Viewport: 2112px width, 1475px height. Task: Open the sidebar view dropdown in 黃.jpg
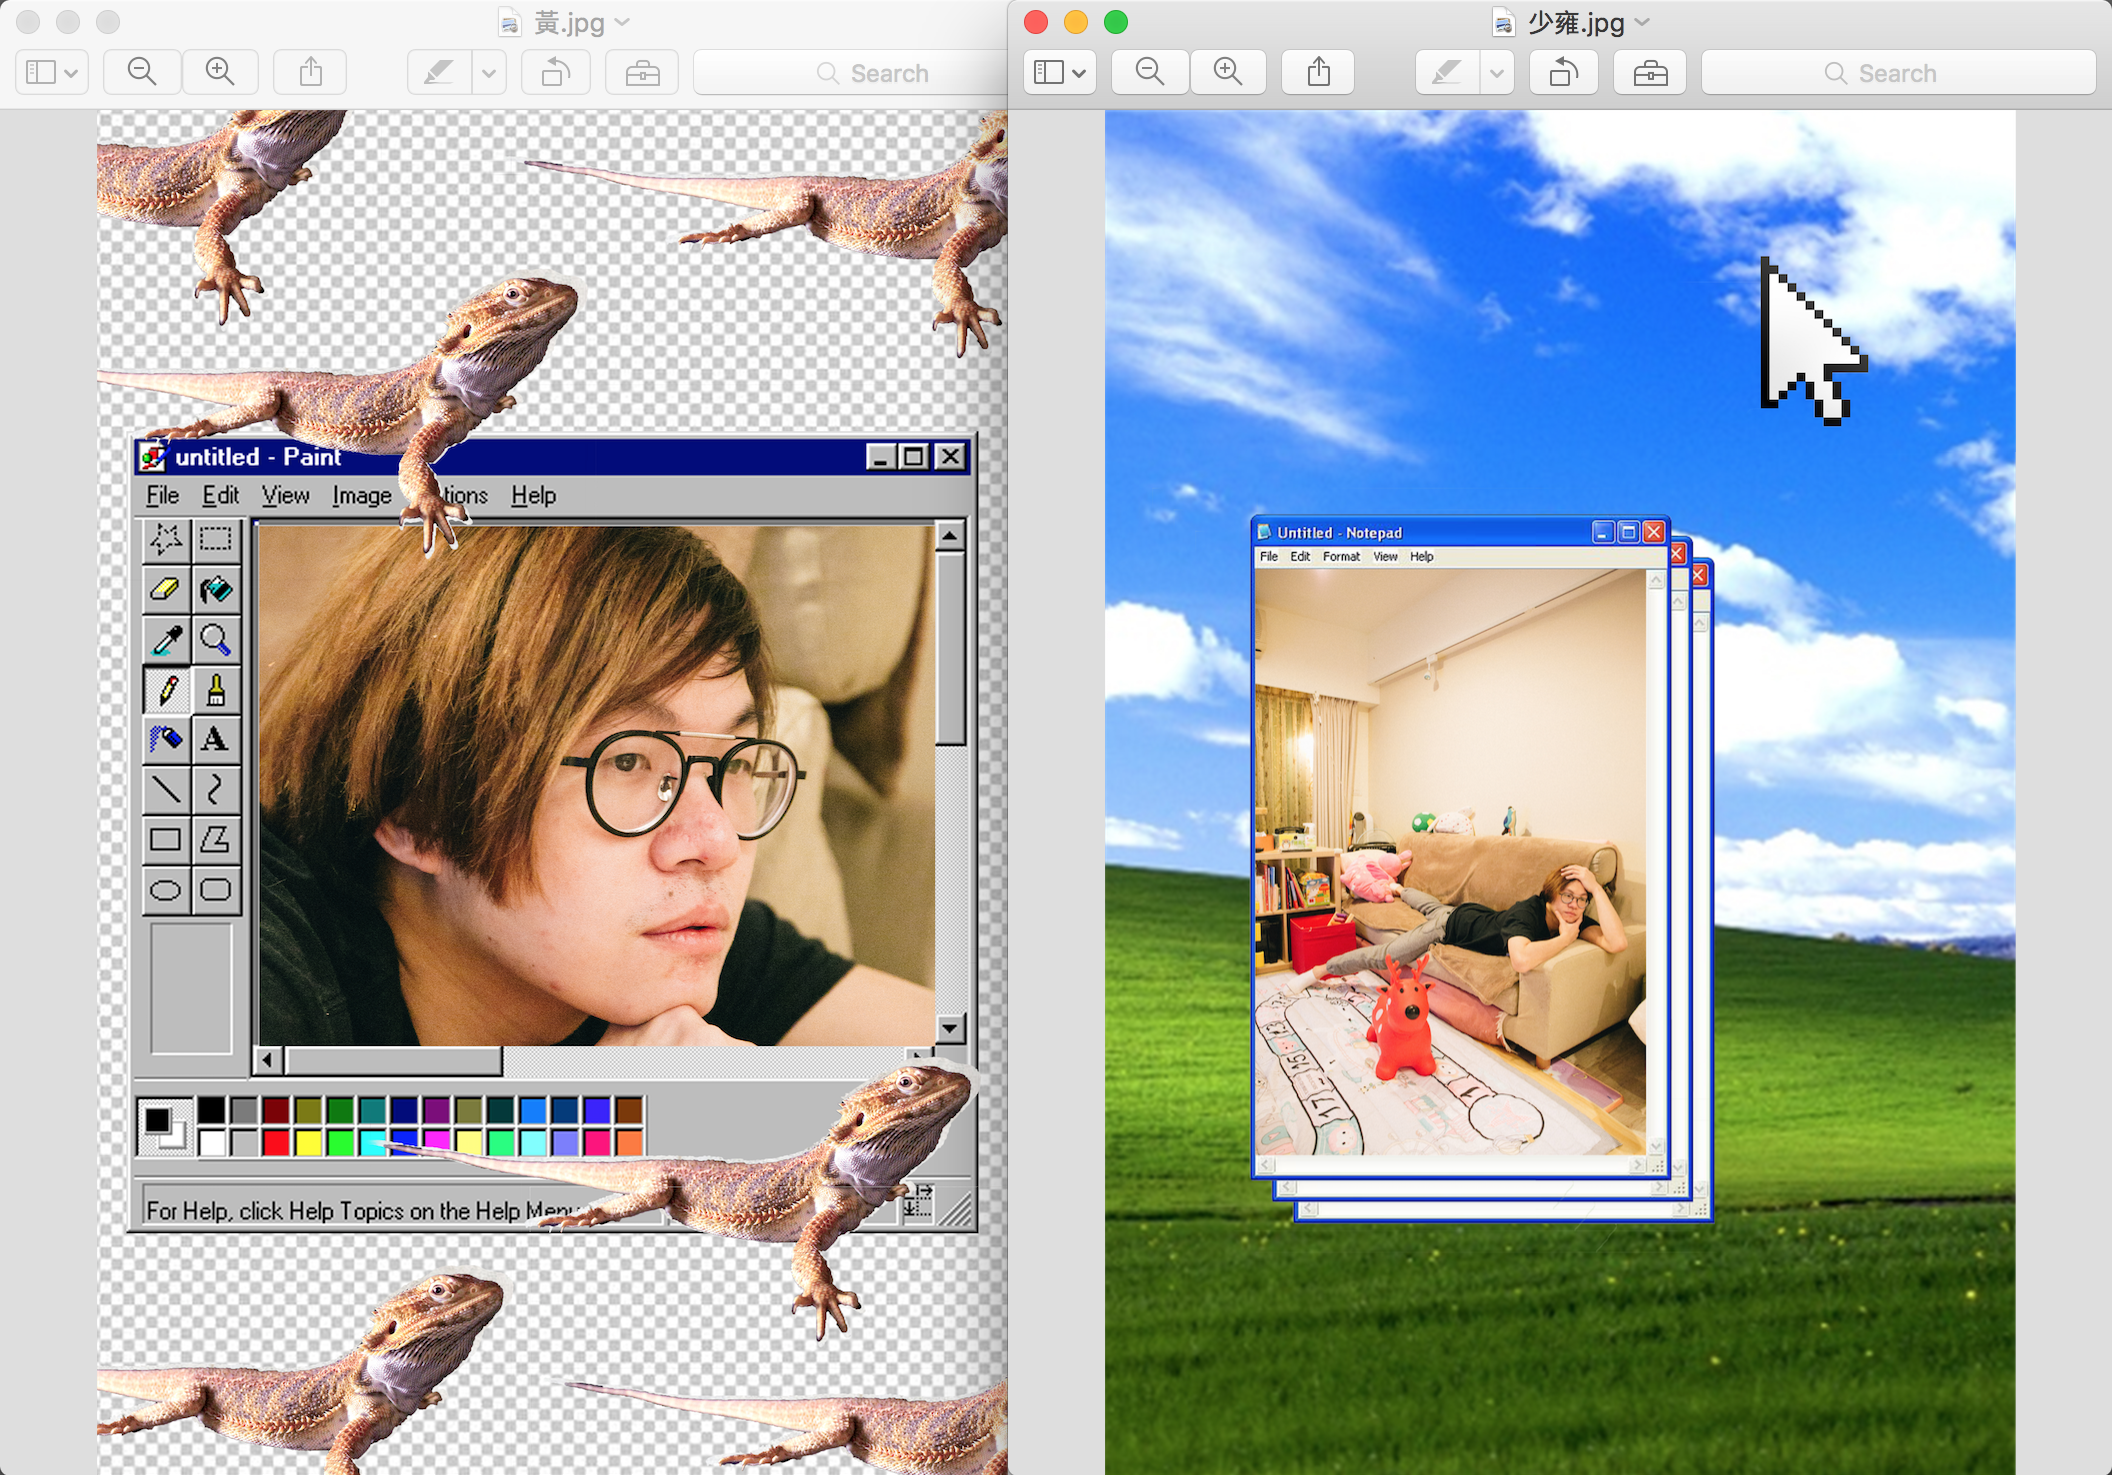point(52,72)
